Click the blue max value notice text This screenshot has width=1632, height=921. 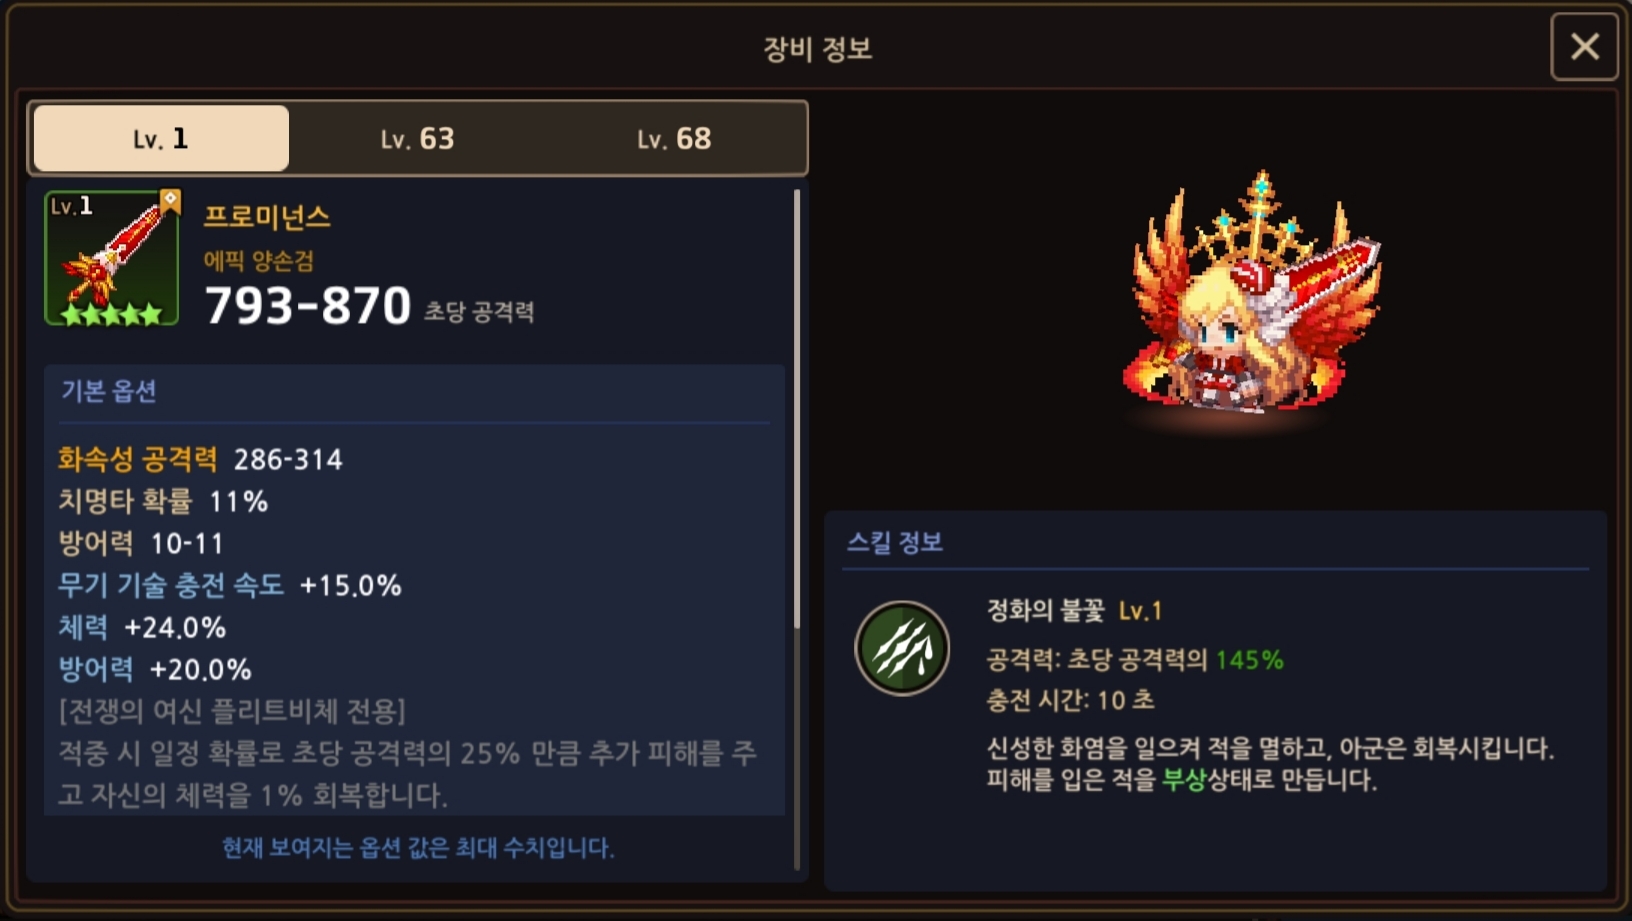pos(418,848)
